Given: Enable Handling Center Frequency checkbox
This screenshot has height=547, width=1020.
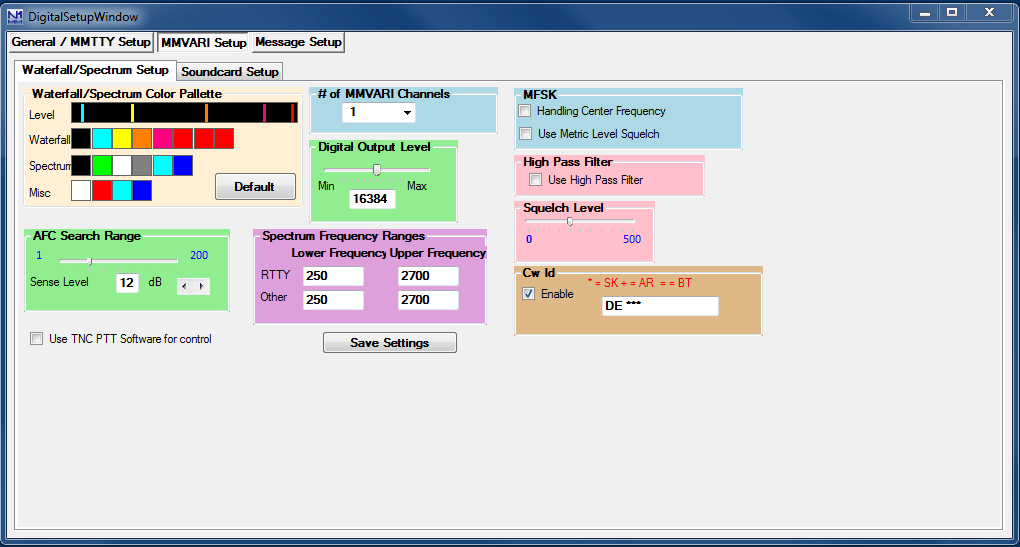Looking at the screenshot, I should [x=525, y=111].
